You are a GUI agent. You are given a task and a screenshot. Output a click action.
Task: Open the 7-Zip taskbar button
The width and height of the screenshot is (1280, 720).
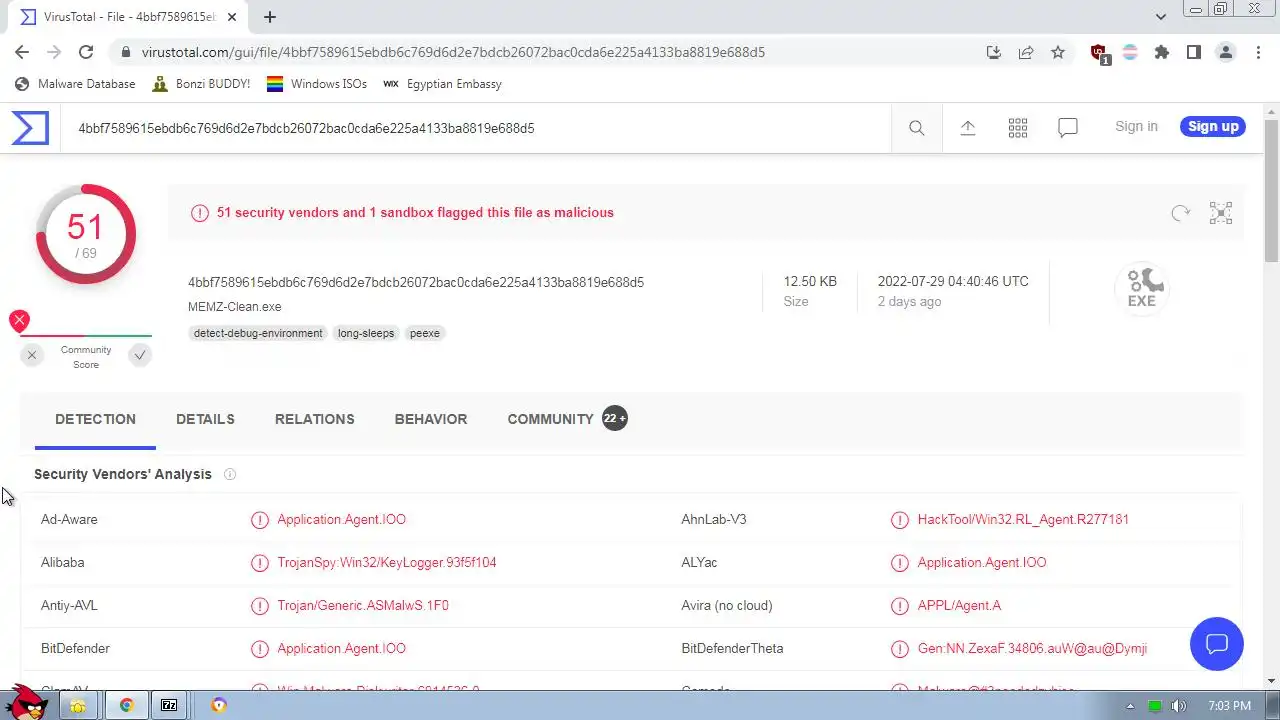pos(169,705)
